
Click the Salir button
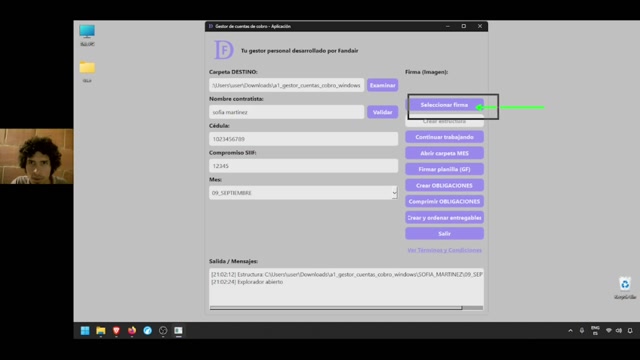(x=444, y=233)
